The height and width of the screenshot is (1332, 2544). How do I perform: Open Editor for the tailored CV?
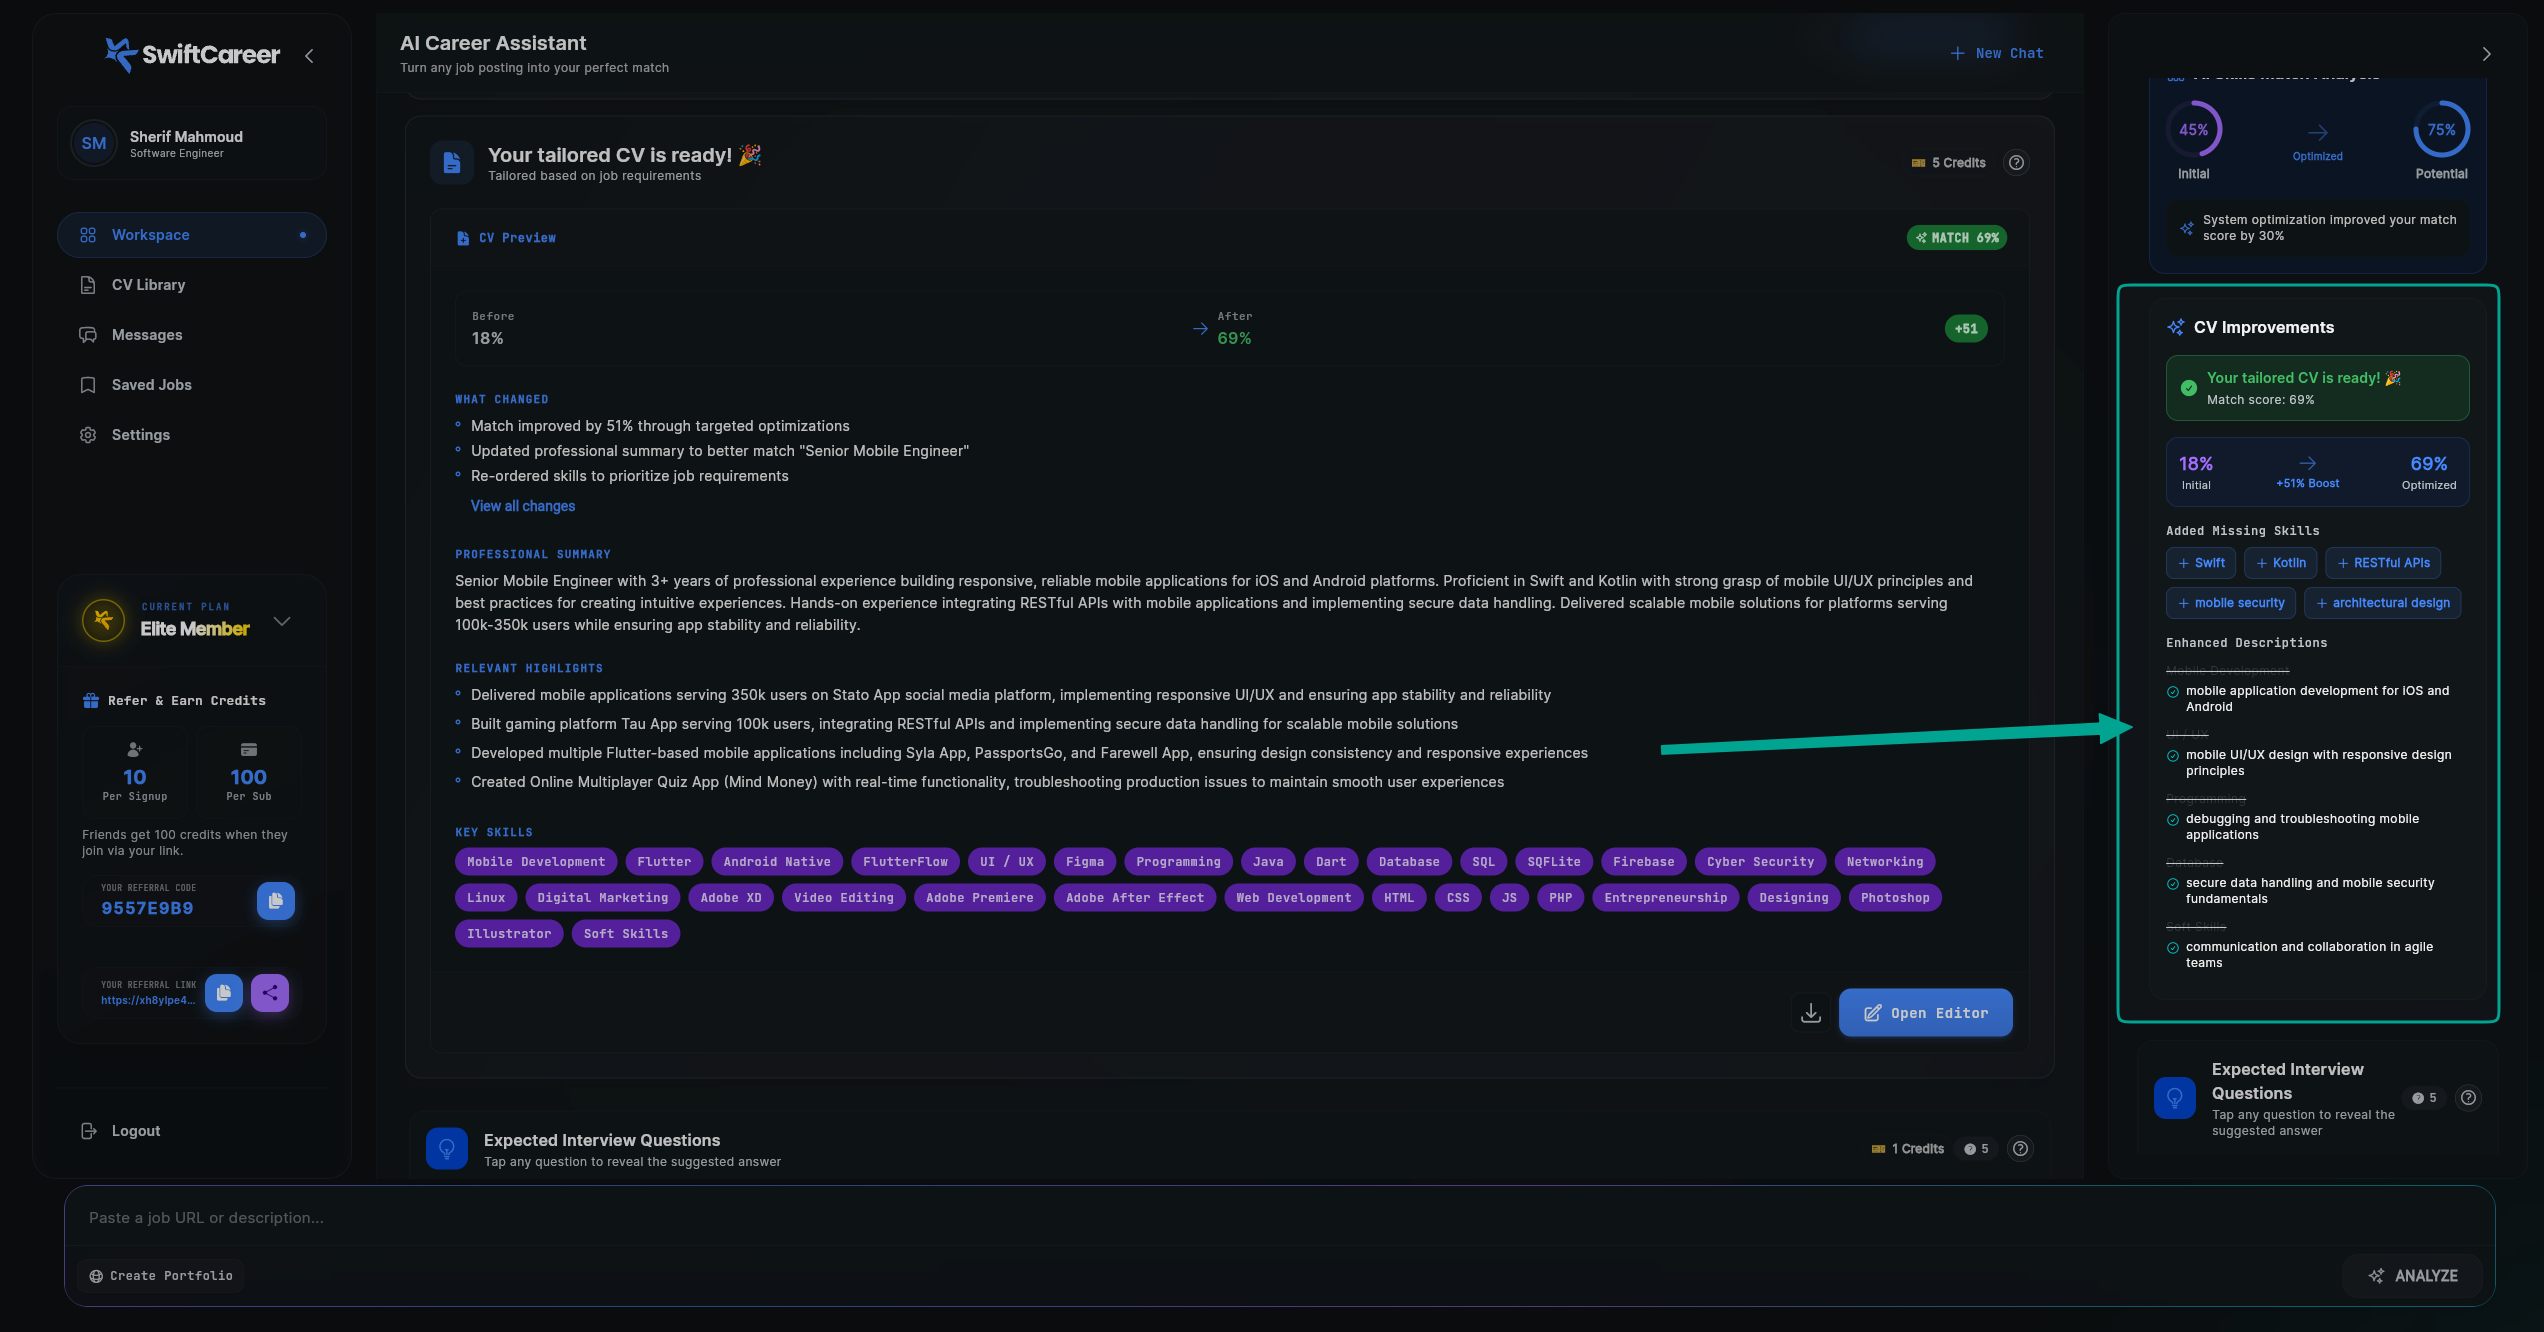(x=1924, y=1012)
